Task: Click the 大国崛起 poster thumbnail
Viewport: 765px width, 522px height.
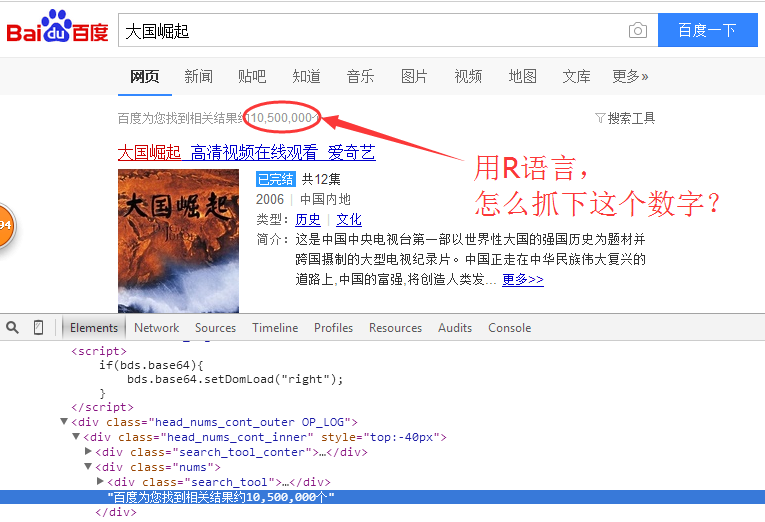Action: pyautogui.click(x=179, y=241)
